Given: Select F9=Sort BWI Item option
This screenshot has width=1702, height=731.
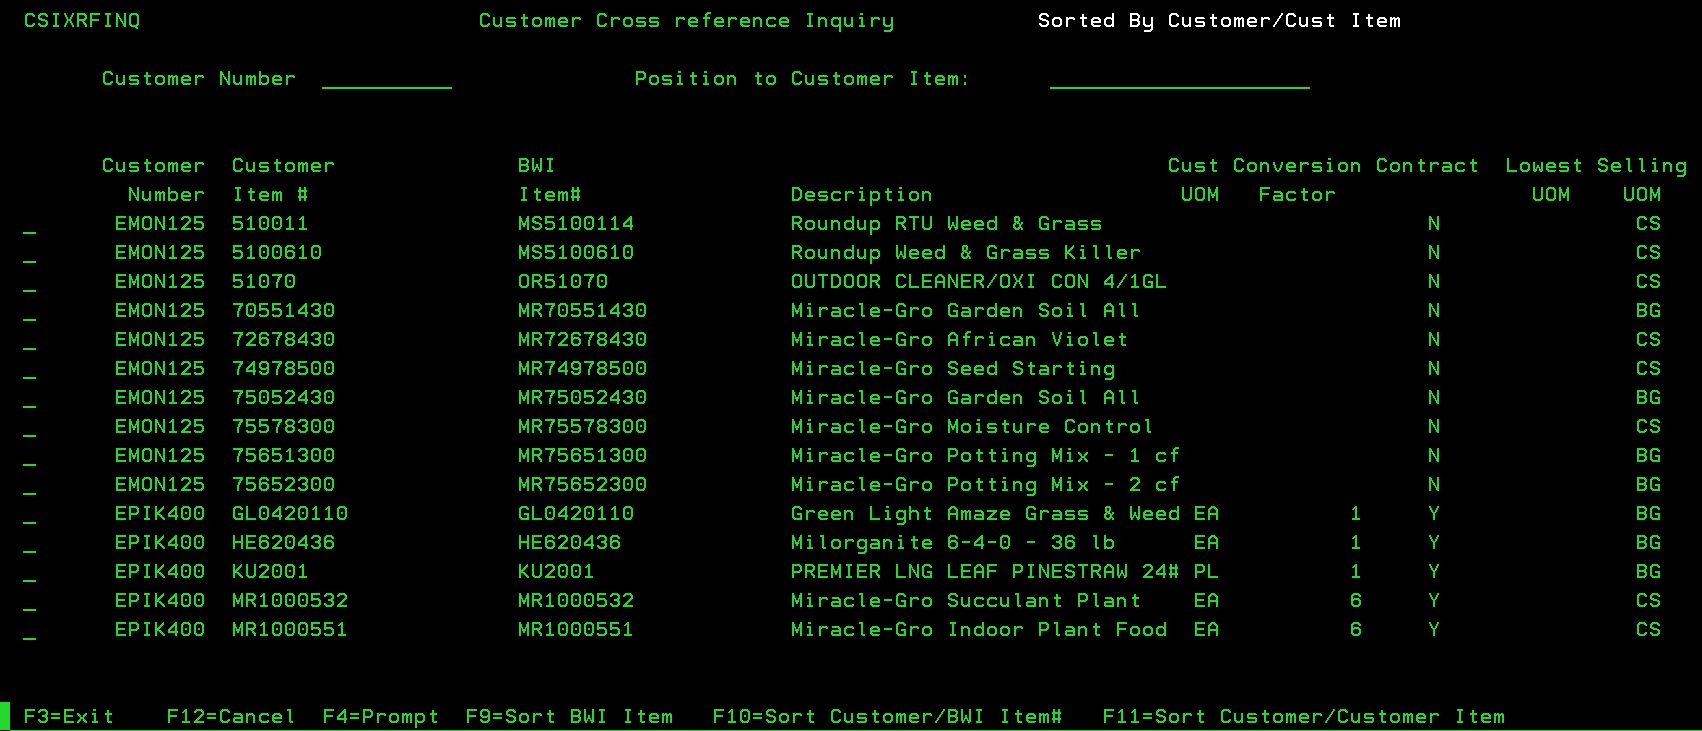Looking at the screenshot, I should (569, 717).
